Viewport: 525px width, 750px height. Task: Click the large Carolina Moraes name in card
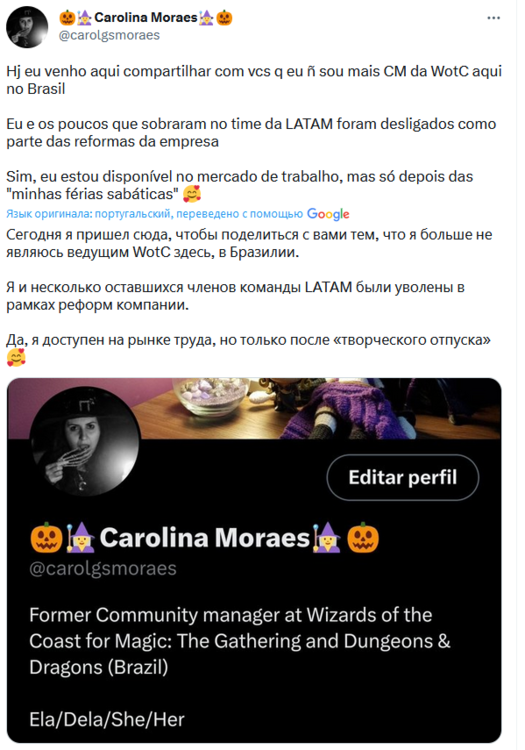click(x=205, y=538)
